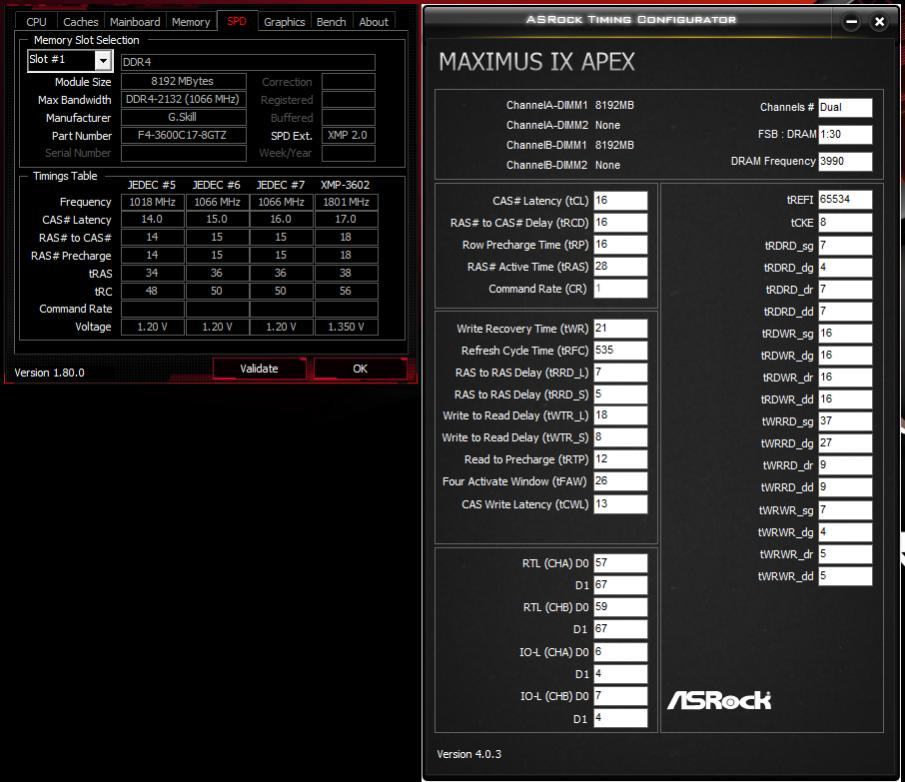Screen dimensions: 905x782
Task: Click the ASRock logo
Action: (x=719, y=700)
